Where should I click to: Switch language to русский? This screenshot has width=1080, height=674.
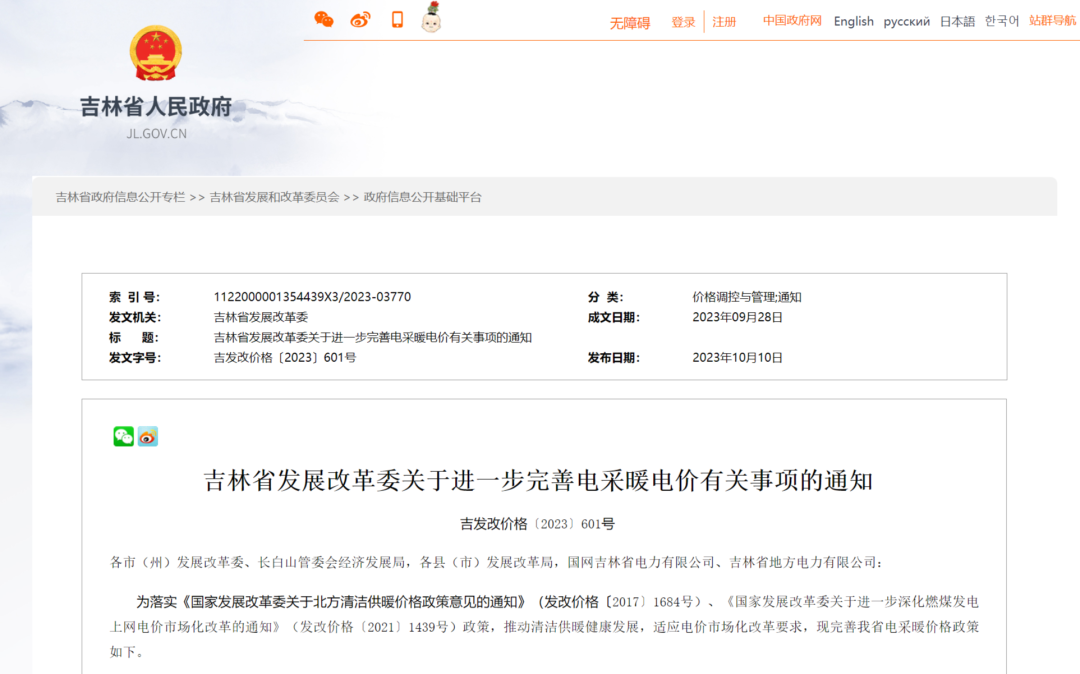[x=906, y=21]
